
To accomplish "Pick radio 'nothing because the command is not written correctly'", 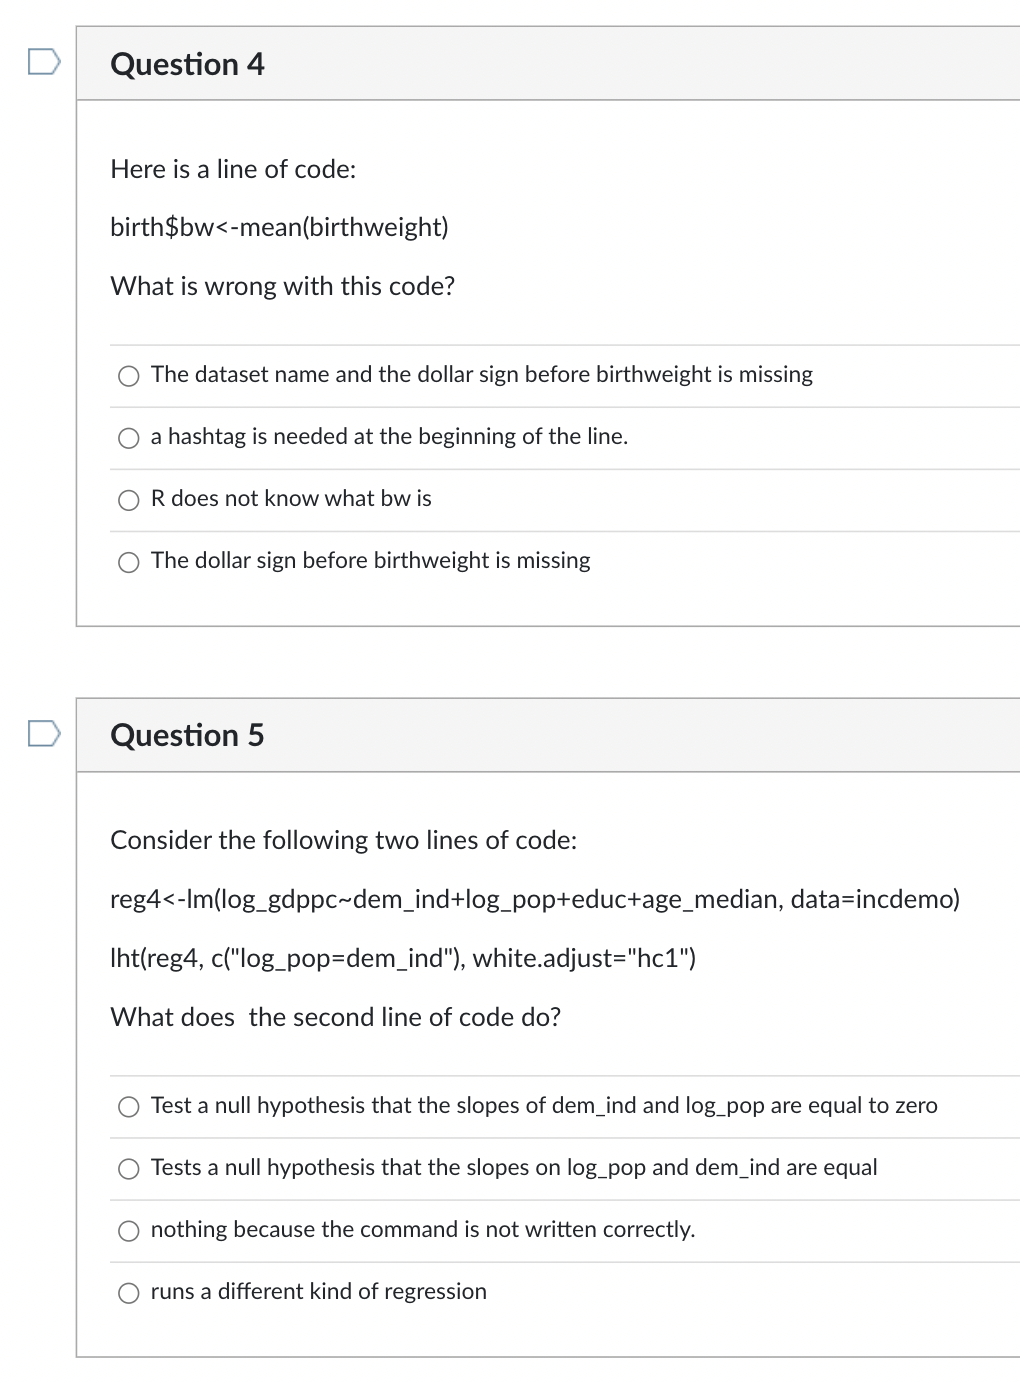I will [x=129, y=1231].
